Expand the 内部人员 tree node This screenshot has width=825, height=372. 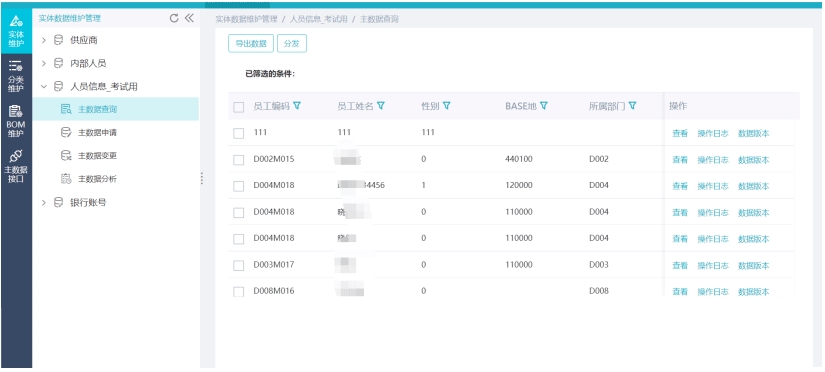click(x=44, y=63)
